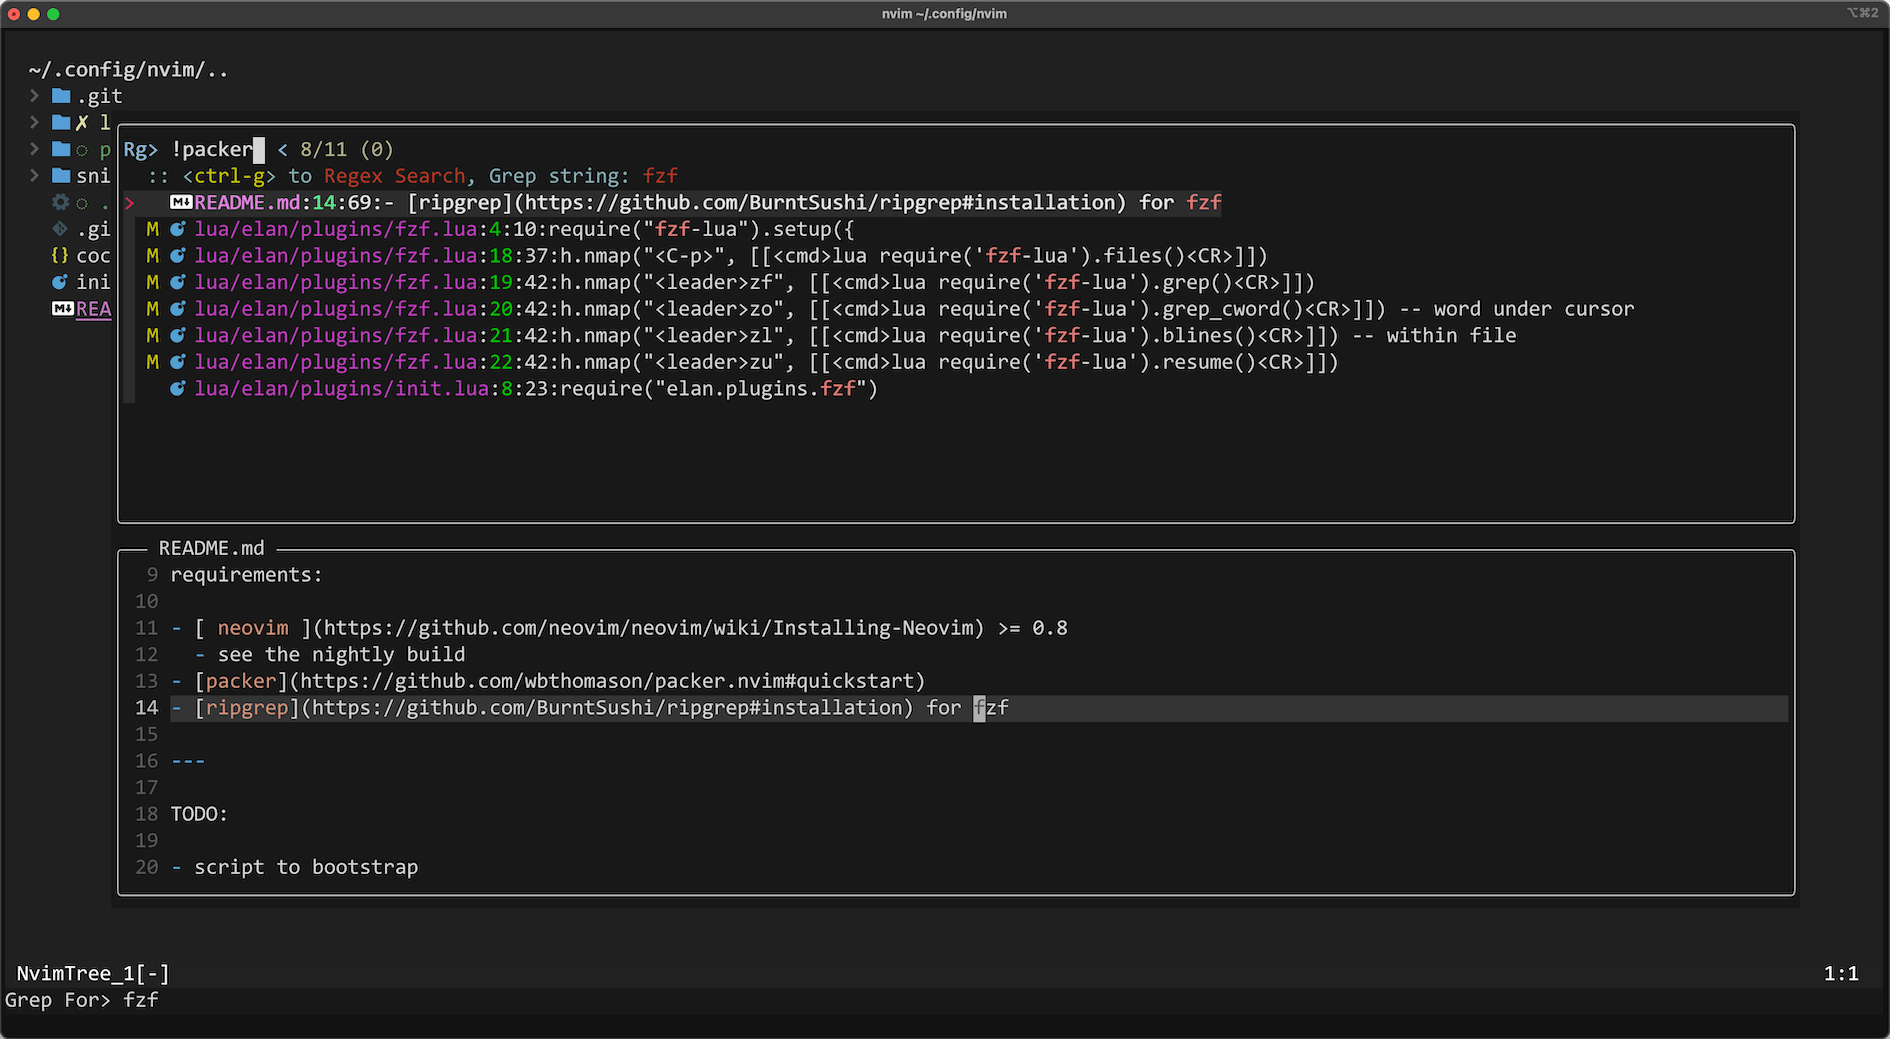Viewport: 1890px width, 1039px height.
Task: Click 'see the nightly build' on line 12
Action: pyautogui.click(x=342, y=655)
